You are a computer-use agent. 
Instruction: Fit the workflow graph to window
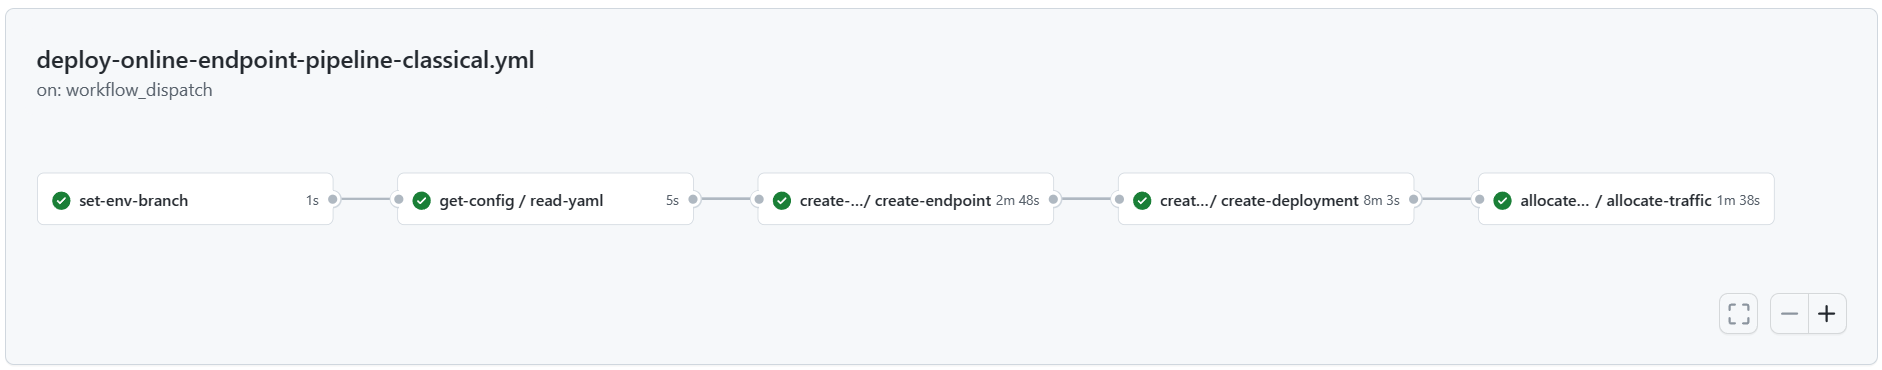pos(1739,314)
